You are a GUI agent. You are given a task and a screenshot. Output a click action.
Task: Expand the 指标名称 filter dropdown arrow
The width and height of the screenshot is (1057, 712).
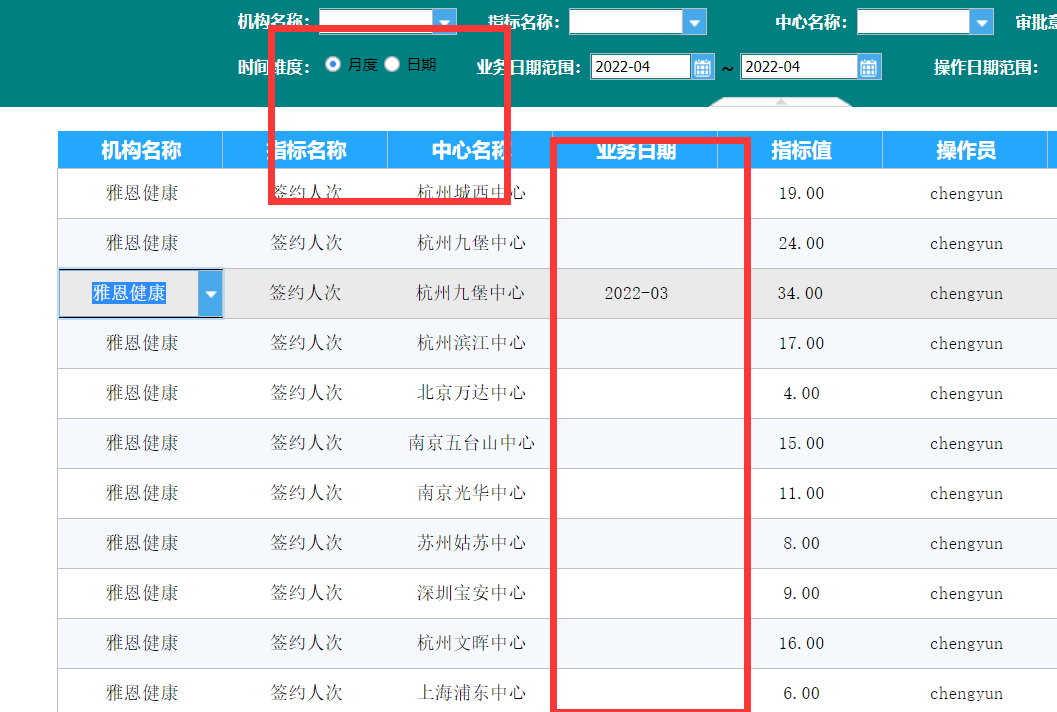click(694, 22)
